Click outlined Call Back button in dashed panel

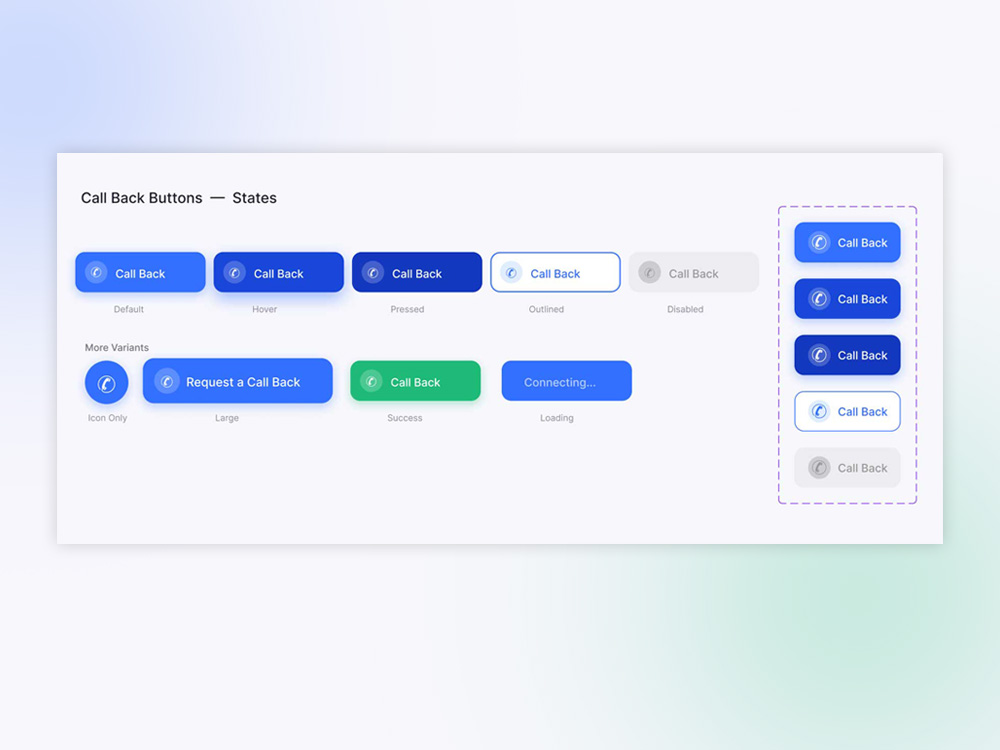(x=847, y=411)
